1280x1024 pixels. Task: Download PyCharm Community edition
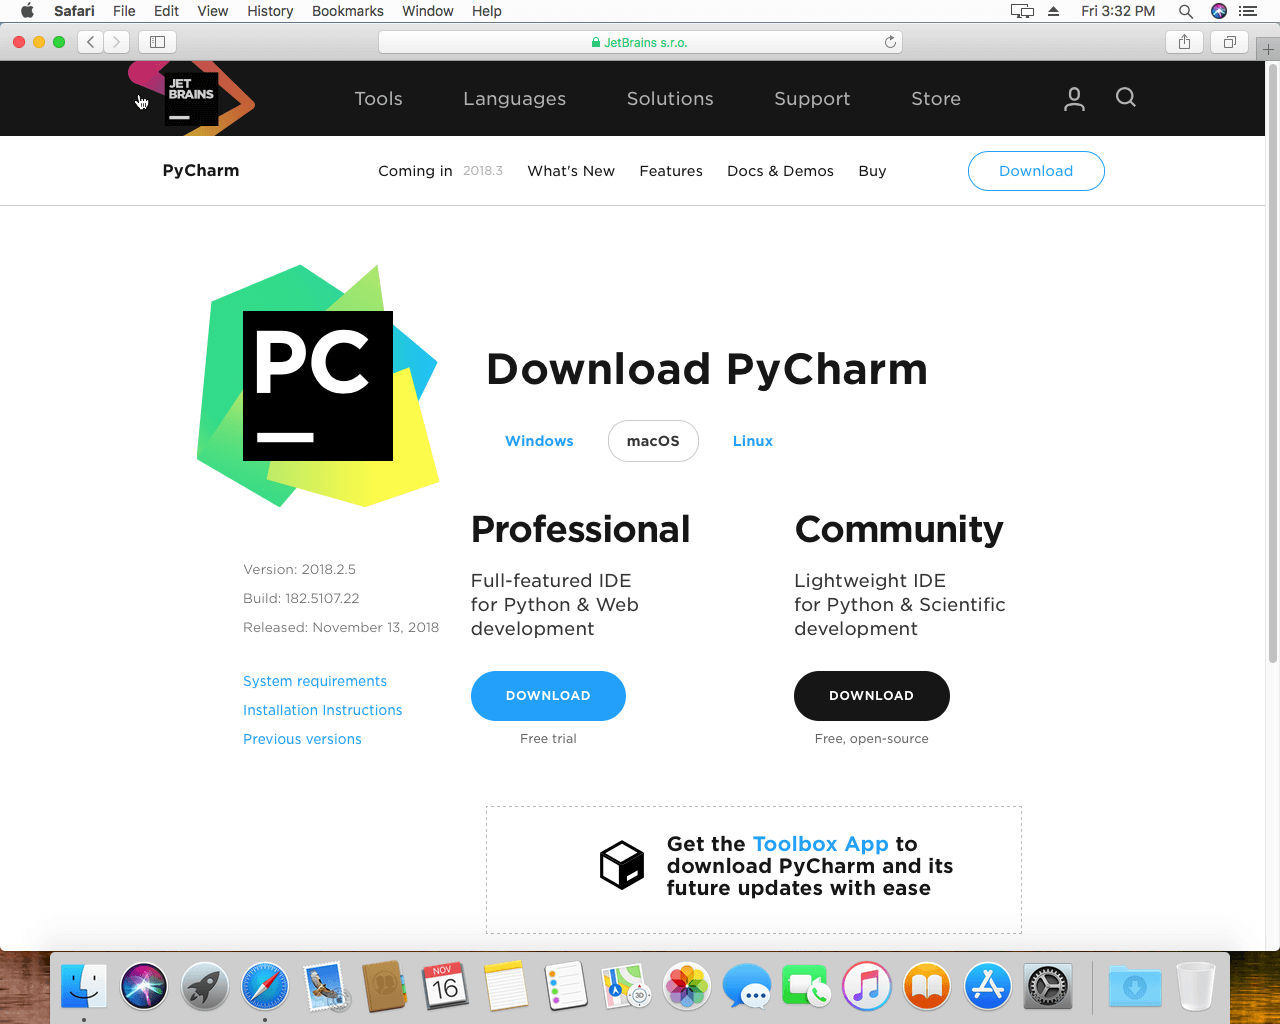click(x=871, y=696)
